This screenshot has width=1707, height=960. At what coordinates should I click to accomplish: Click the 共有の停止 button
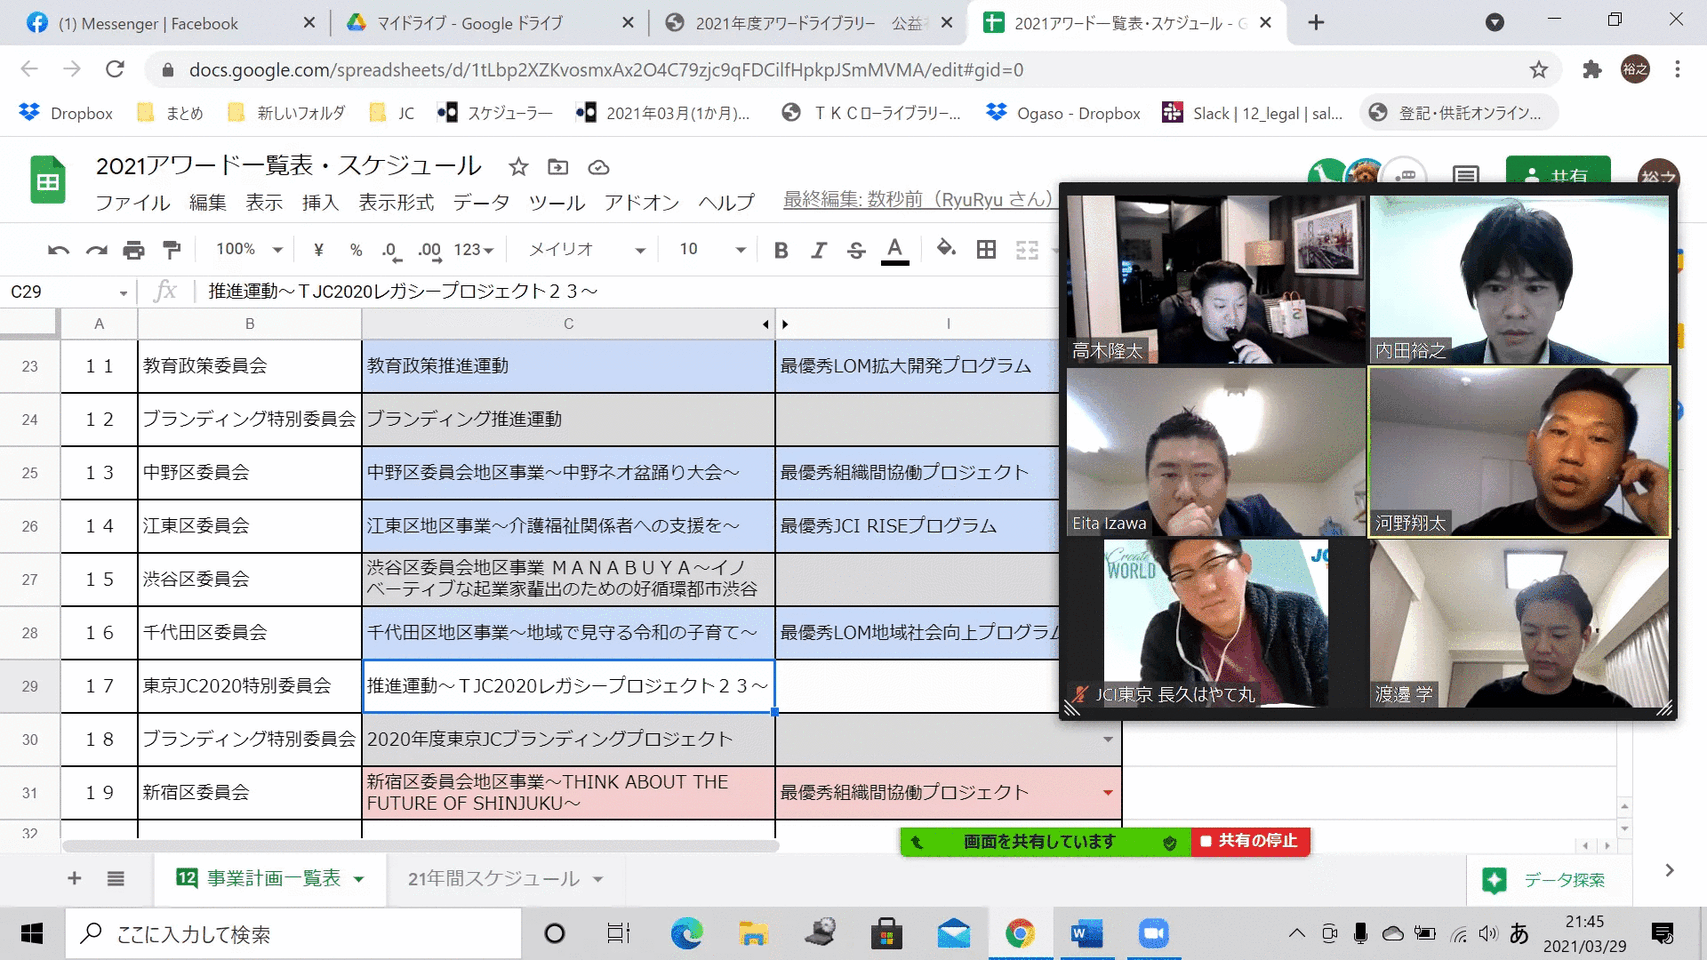pos(1249,842)
